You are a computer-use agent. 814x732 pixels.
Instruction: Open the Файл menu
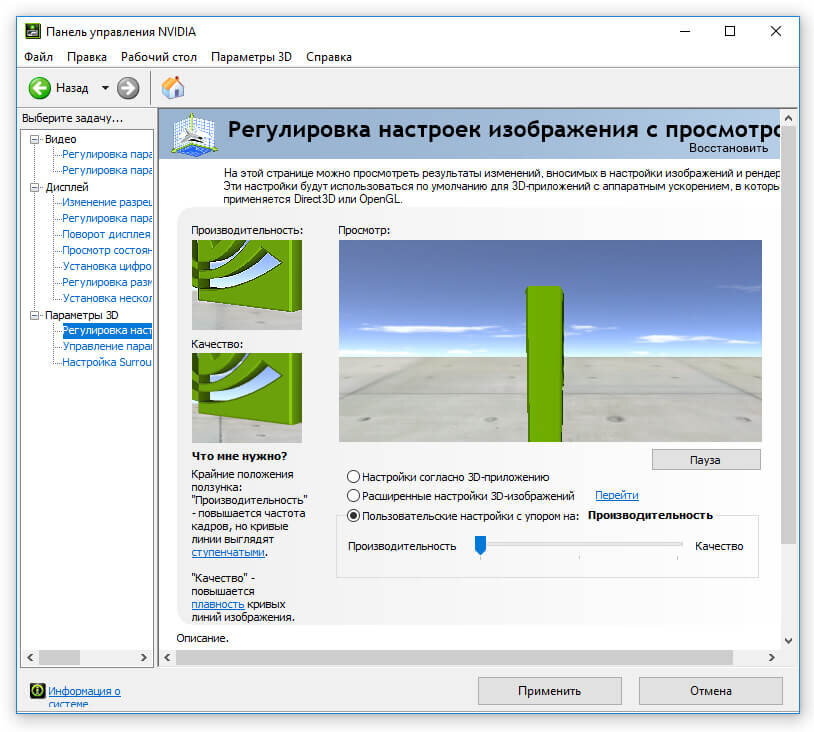pyautogui.click(x=38, y=57)
